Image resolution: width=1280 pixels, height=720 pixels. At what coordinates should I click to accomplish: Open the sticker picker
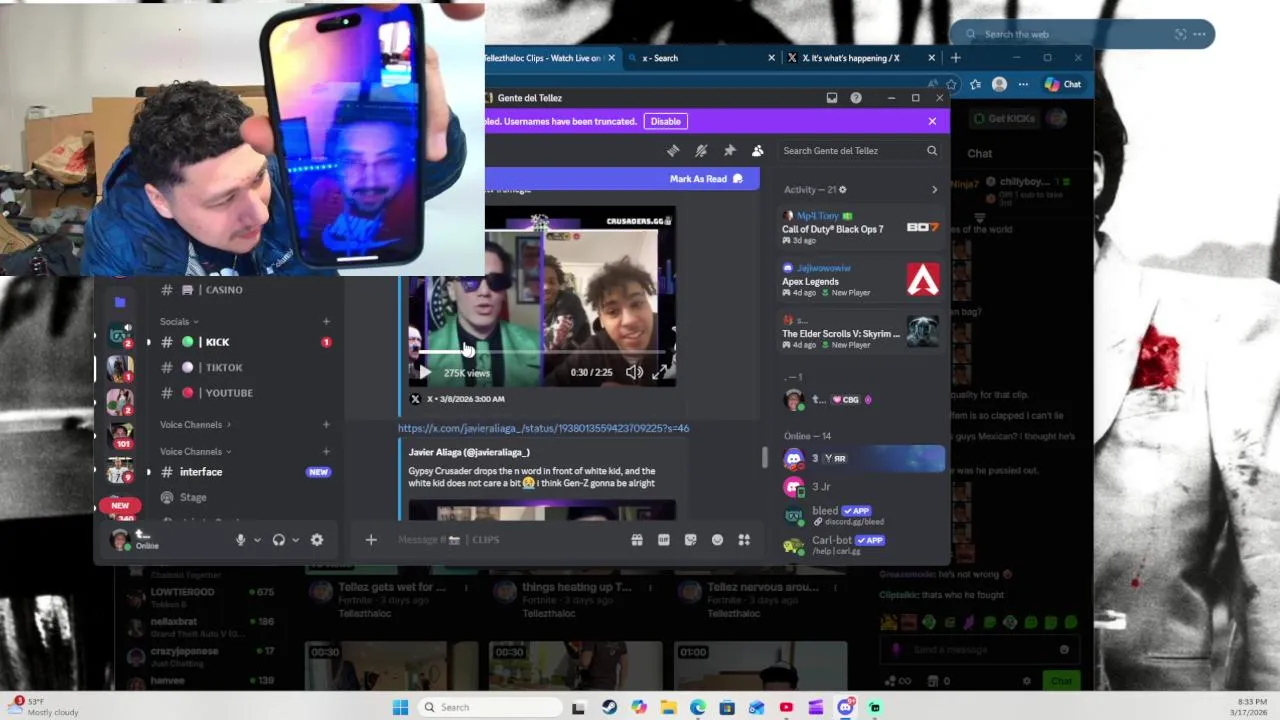point(690,540)
